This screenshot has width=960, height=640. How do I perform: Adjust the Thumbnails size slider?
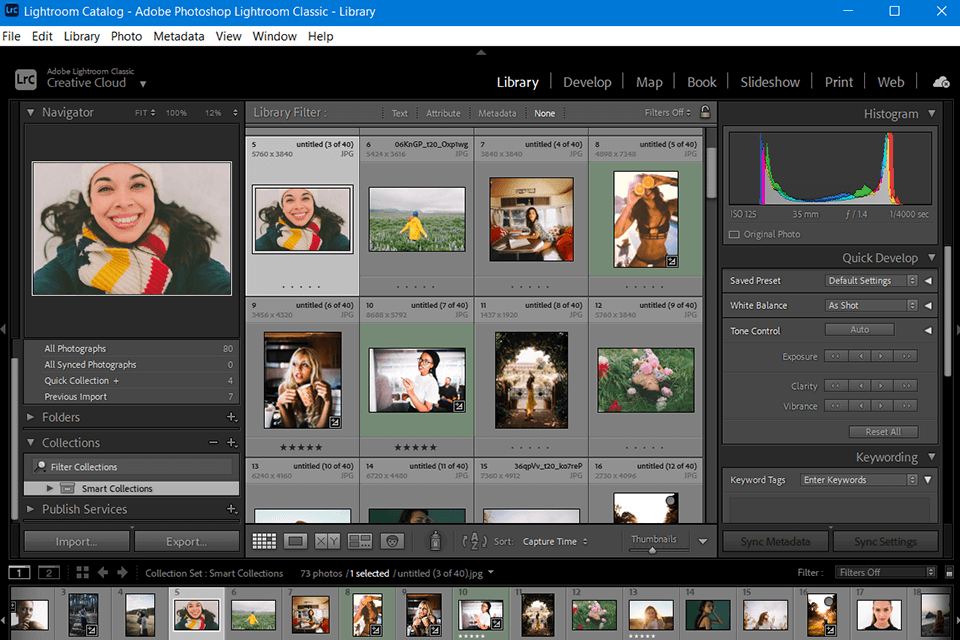652,550
